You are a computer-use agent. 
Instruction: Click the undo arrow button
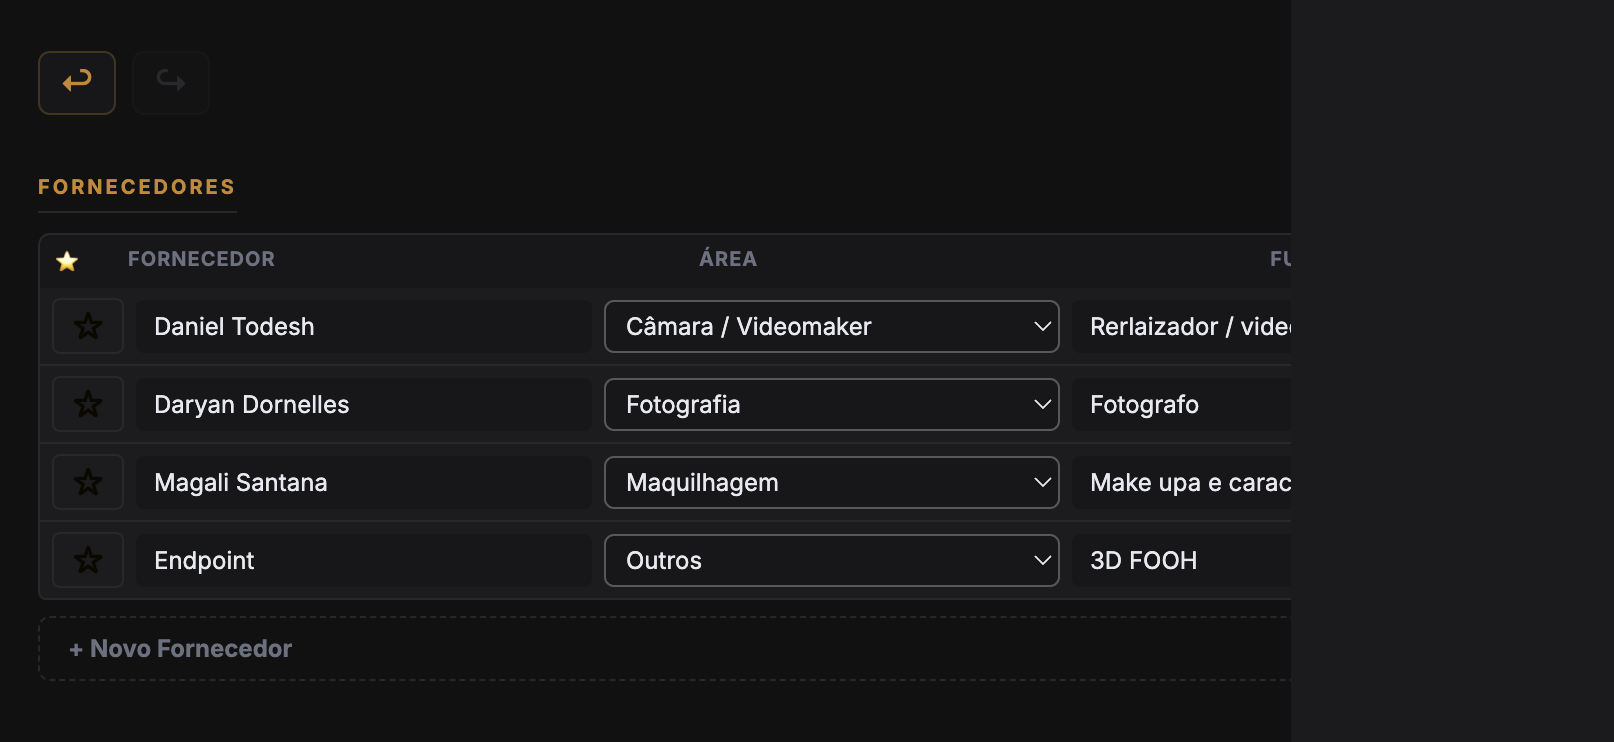click(x=77, y=83)
